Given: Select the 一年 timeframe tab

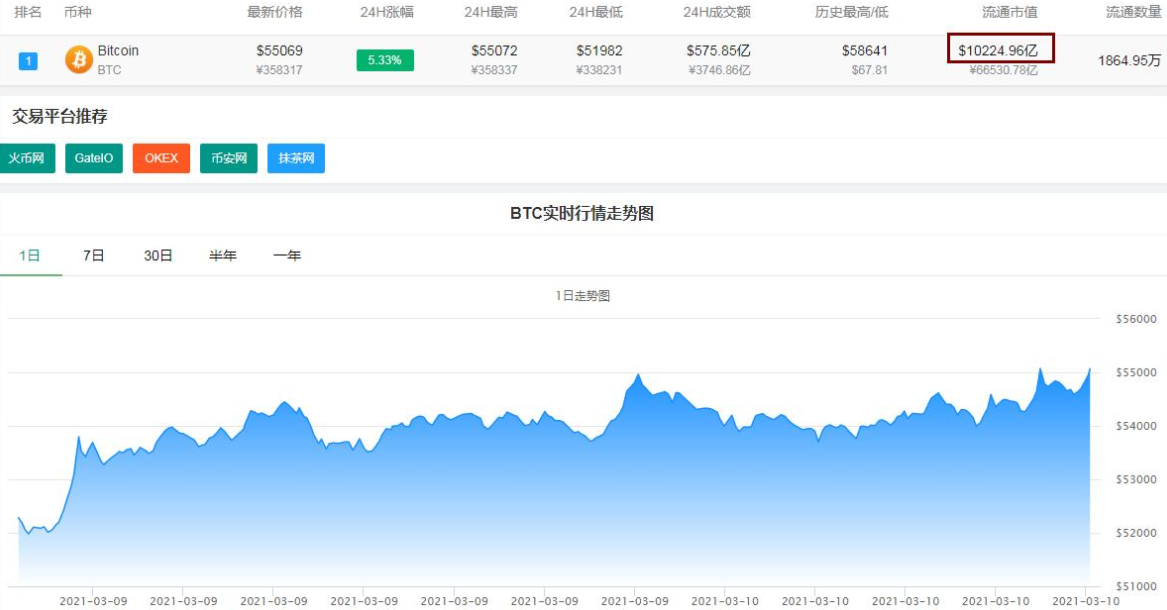Looking at the screenshot, I should 289,255.
